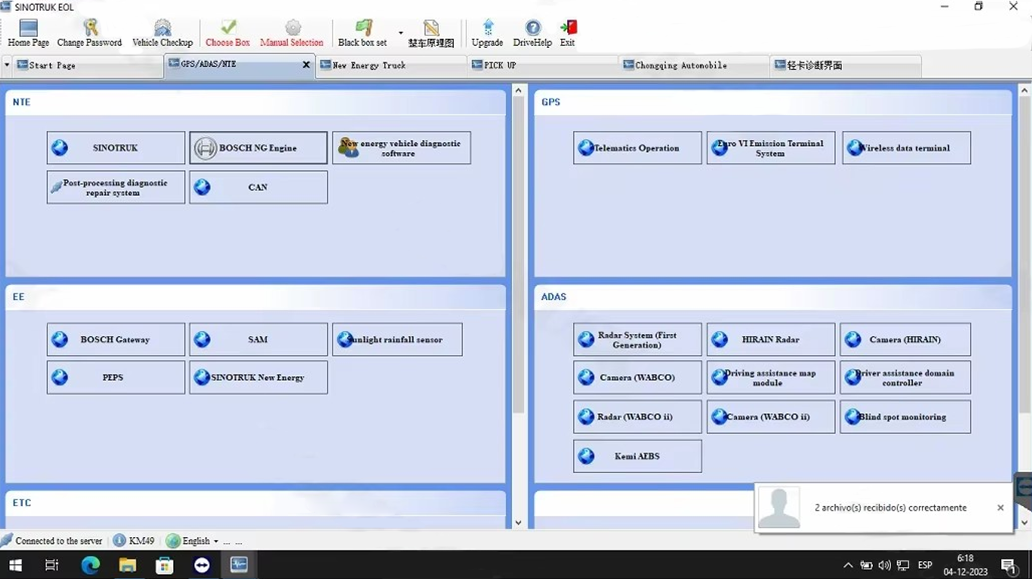The image size is (1032, 579).
Task: Open the light truck diagnostic tab
Action: 846,65
